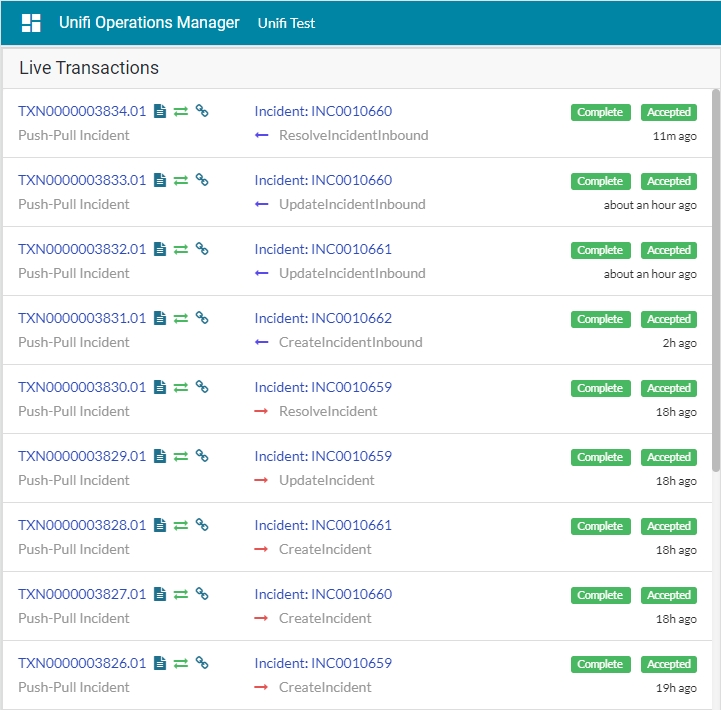Click the chain link icon for TXN0000003829.01
The width and height of the screenshot is (721, 710).
point(202,456)
